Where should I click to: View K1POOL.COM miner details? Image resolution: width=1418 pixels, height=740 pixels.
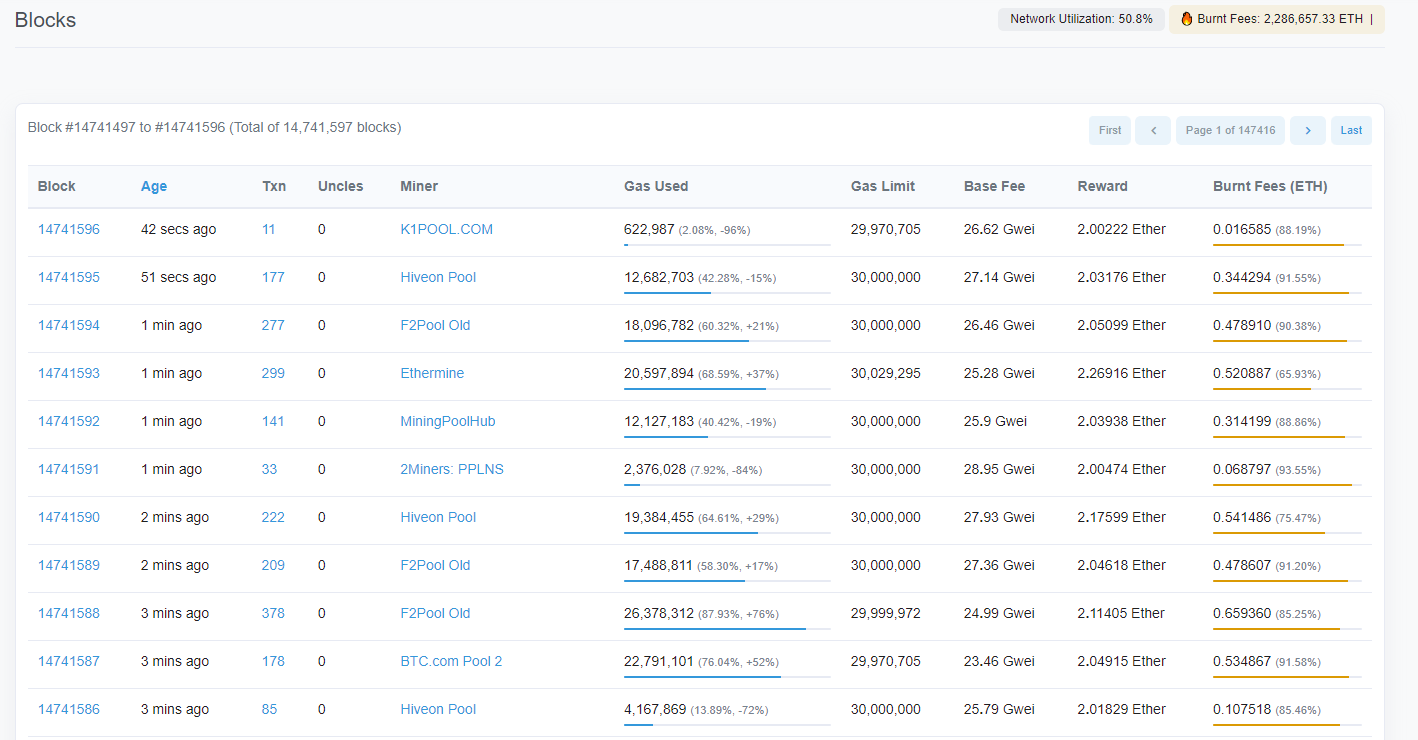click(x=446, y=229)
